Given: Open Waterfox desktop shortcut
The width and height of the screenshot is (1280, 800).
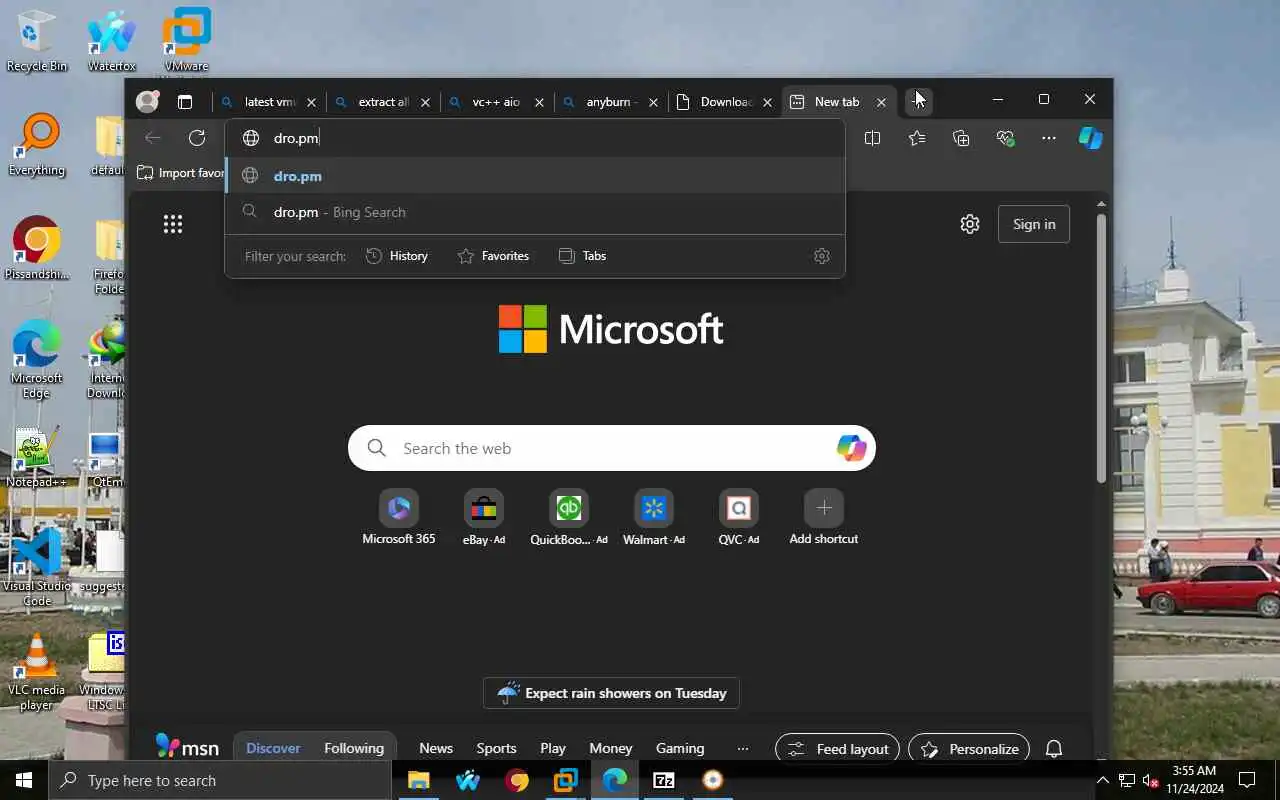Looking at the screenshot, I should pos(112,42).
